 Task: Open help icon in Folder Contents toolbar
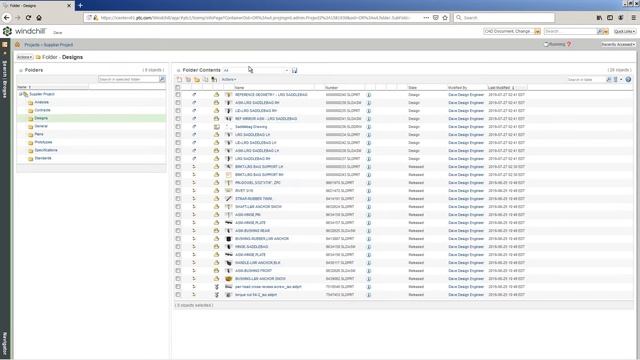tap(628, 80)
